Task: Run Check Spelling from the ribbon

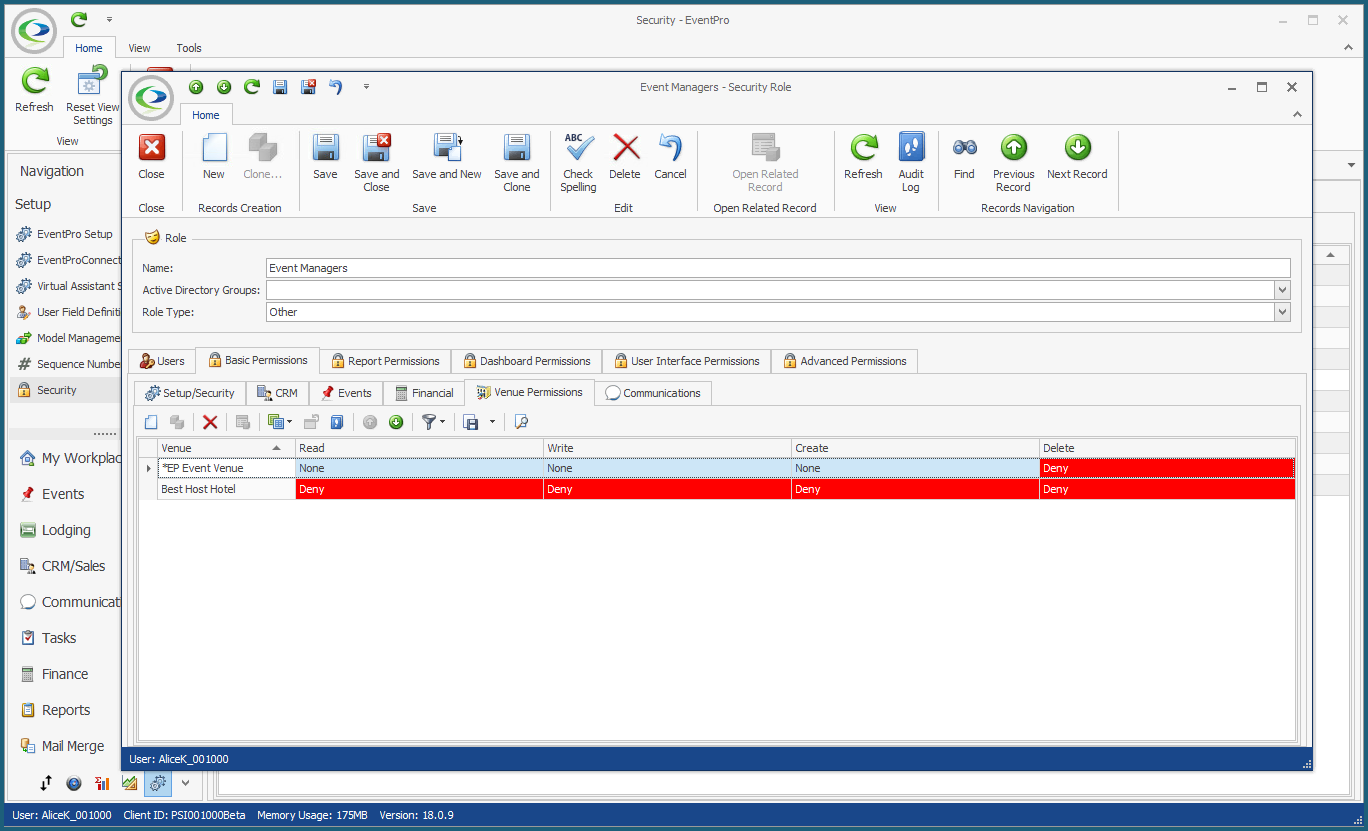Action: [x=578, y=164]
